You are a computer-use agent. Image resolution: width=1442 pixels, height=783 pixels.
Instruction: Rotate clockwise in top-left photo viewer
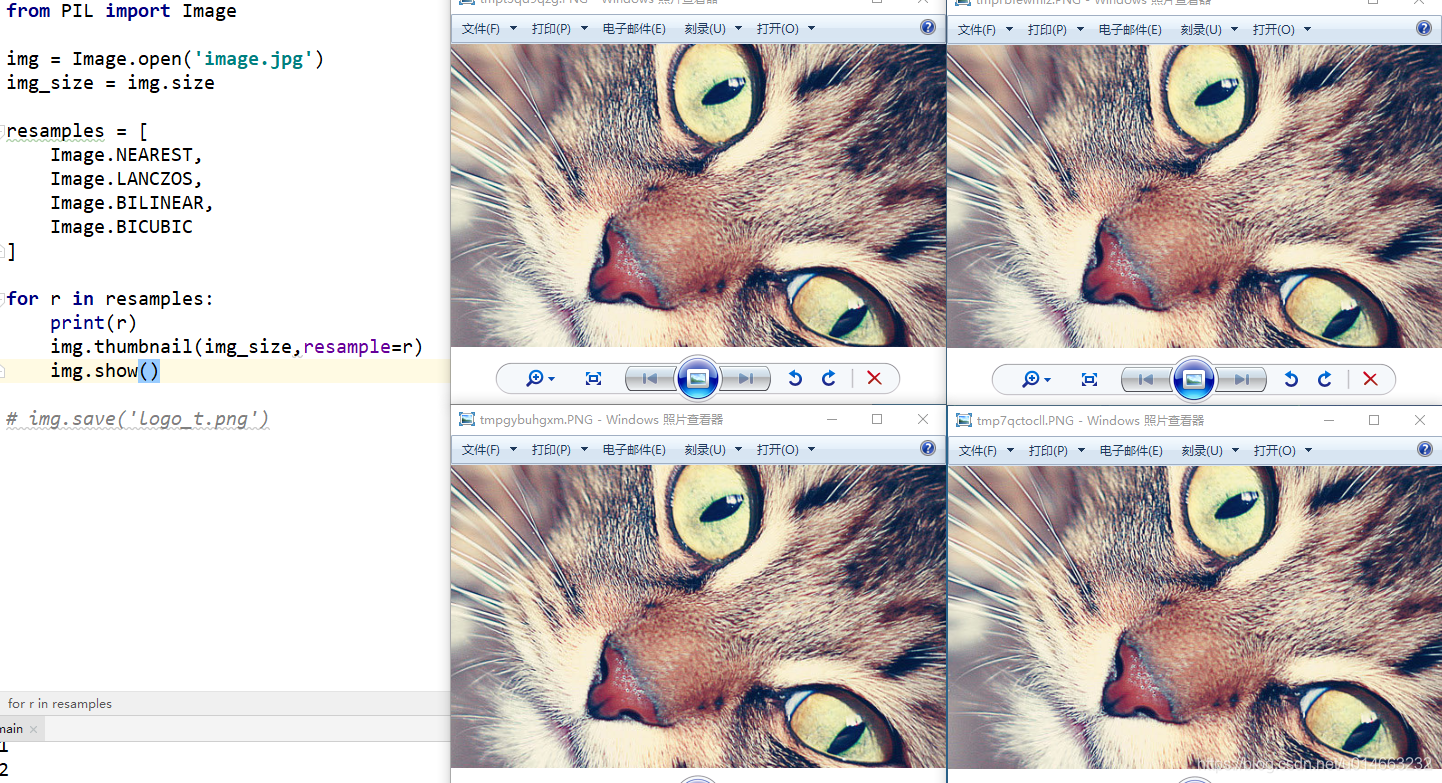coord(829,378)
